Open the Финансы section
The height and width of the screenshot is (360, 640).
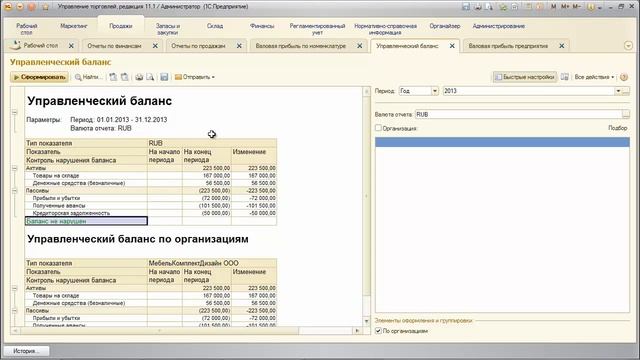coord(262,26)
